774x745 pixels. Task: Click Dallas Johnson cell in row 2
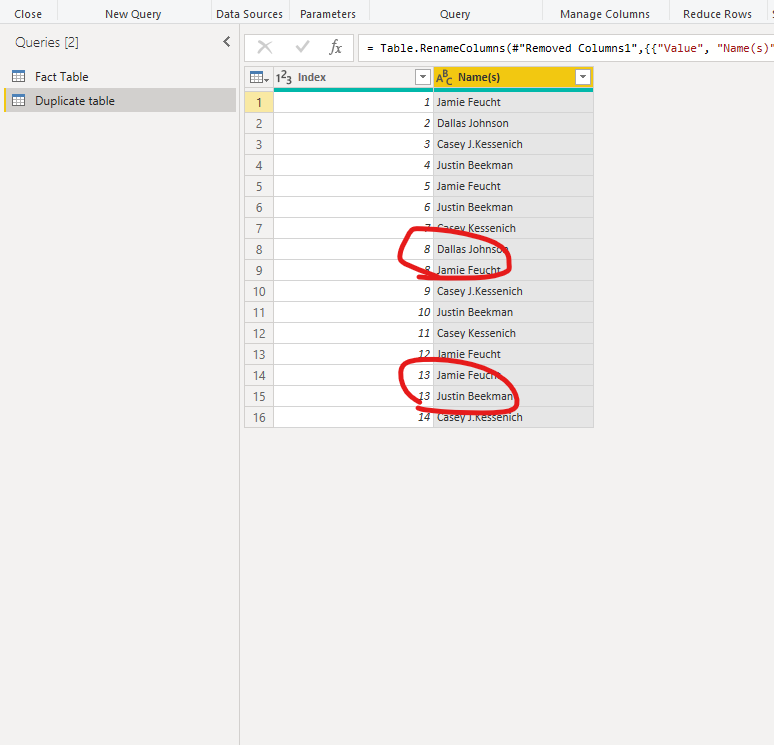tap(513, 123)
